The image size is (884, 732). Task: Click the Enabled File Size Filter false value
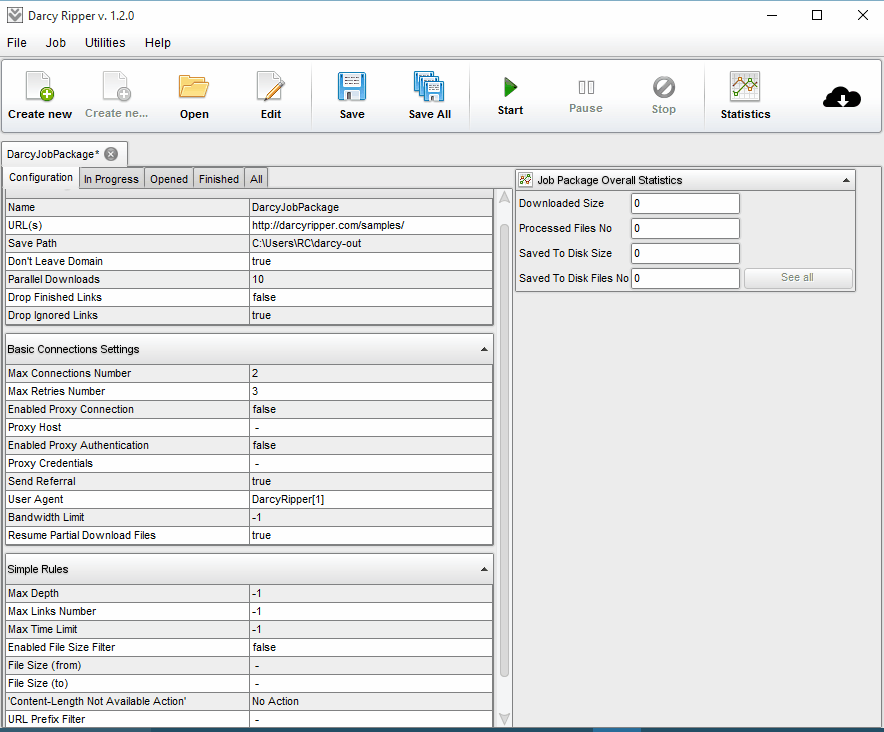pos(264,647)
